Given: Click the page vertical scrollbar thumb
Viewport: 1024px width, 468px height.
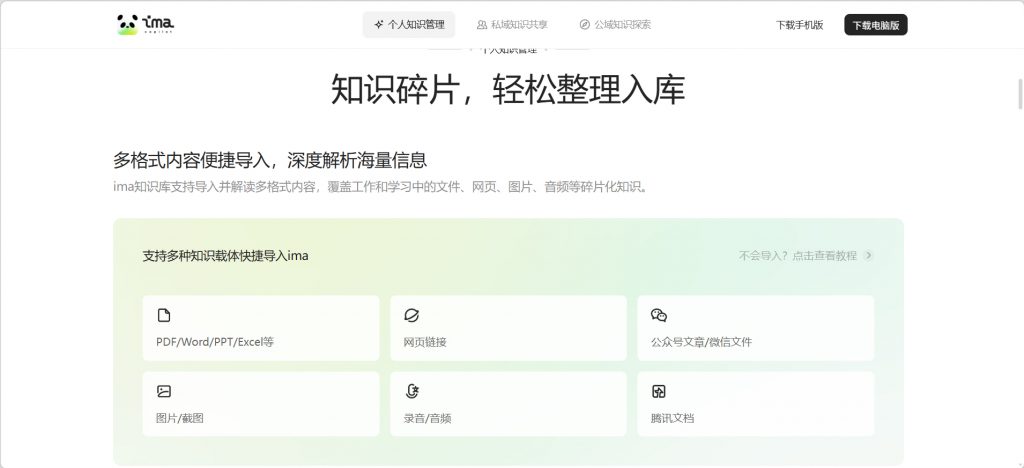Looking at the screenshot, I should point(1020,93).
